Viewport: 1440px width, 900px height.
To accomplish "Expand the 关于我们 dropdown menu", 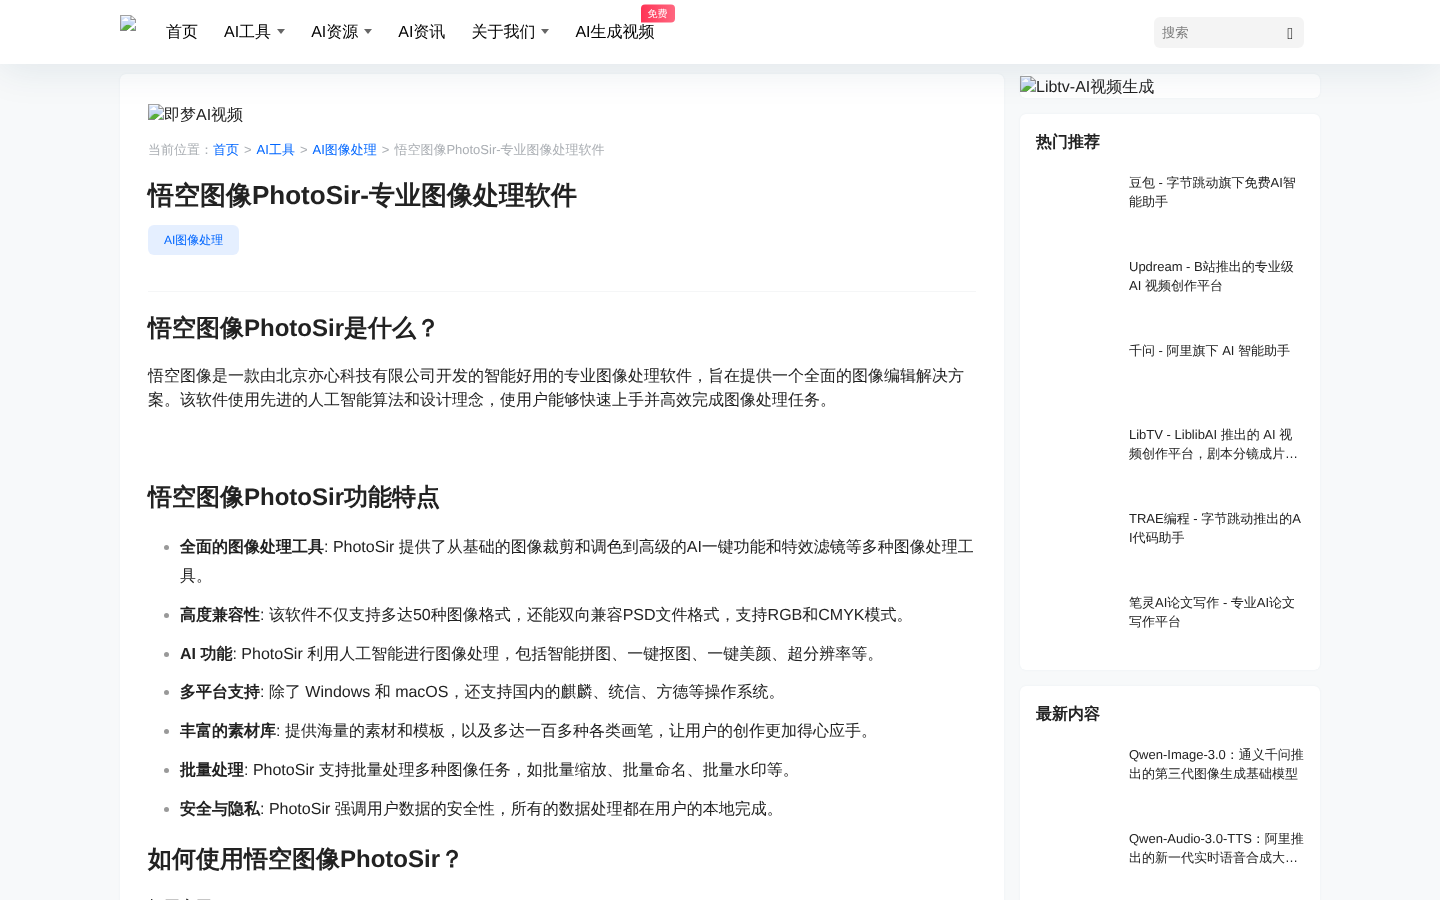I will pos(510,32).
